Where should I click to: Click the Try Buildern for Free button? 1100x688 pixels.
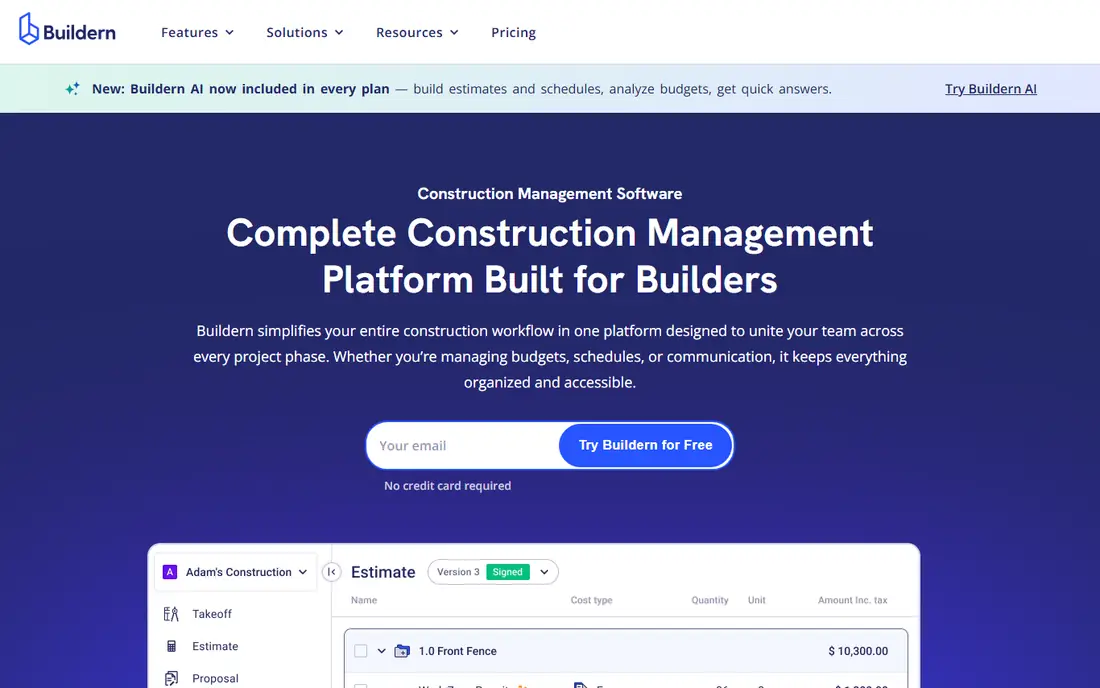click(x=645, y=445)
